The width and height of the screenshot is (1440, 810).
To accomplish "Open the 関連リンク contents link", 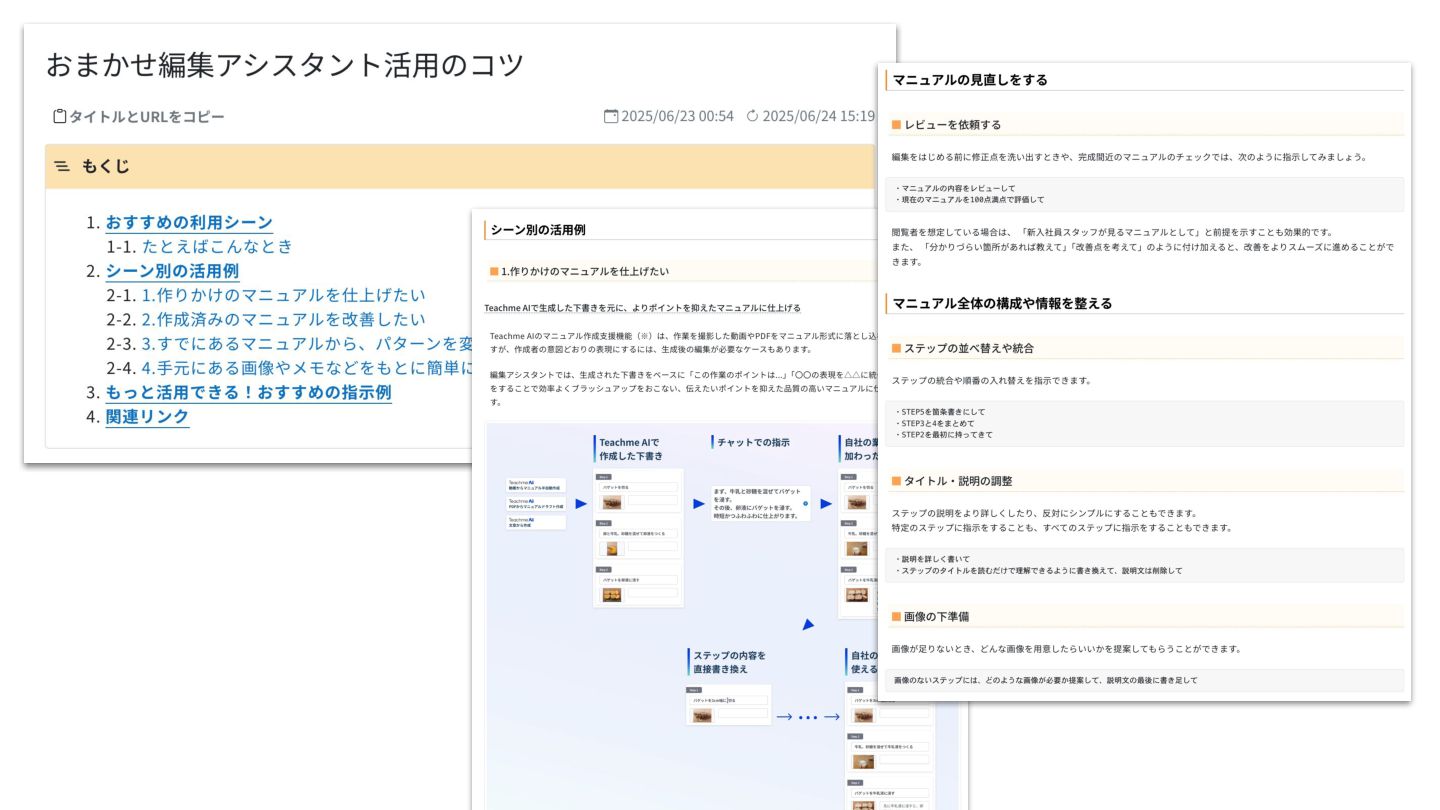I will click(147, 416).
